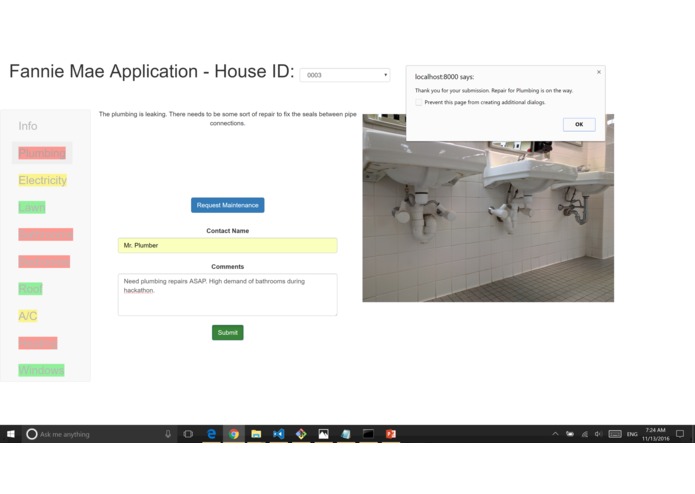The image size is (695, 494).
Task: Click the Cortana circle icon
Action: (x=31, y=434)
